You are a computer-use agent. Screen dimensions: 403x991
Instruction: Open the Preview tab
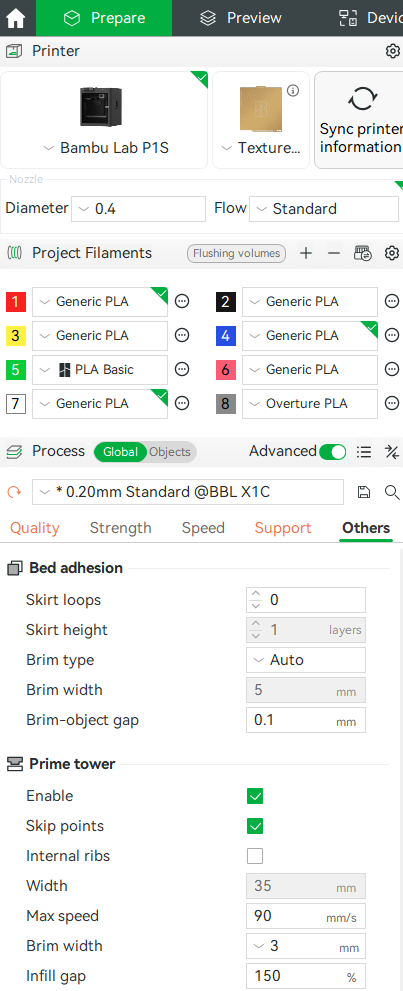241,18
